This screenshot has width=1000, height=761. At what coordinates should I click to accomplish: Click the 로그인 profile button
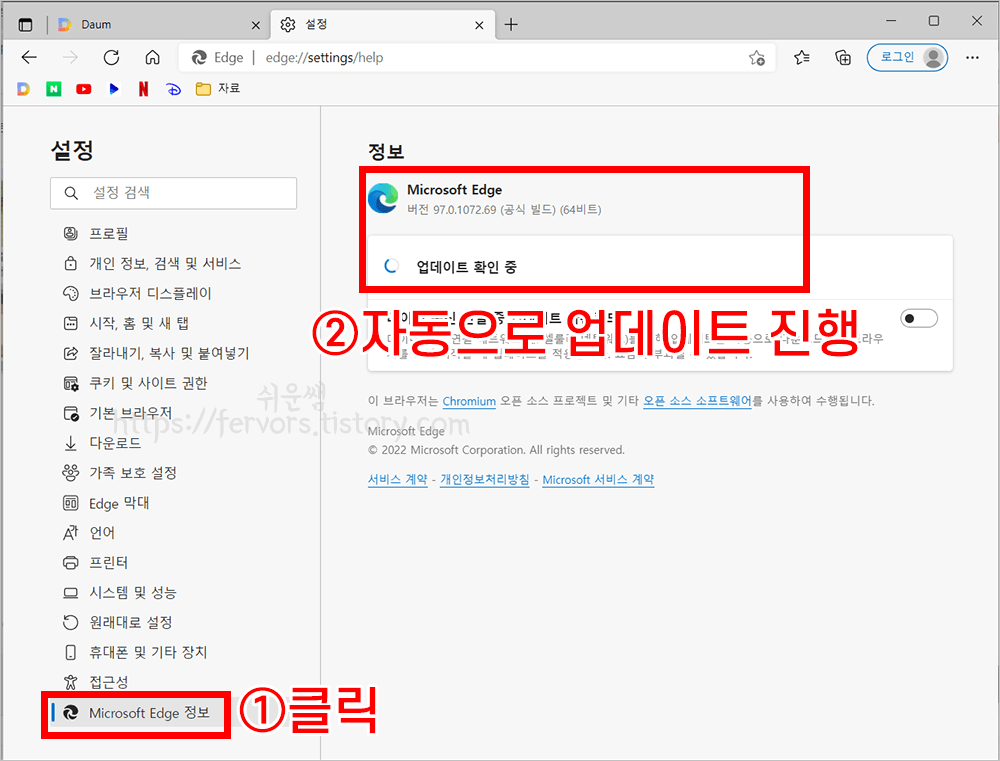pos(907,57)
